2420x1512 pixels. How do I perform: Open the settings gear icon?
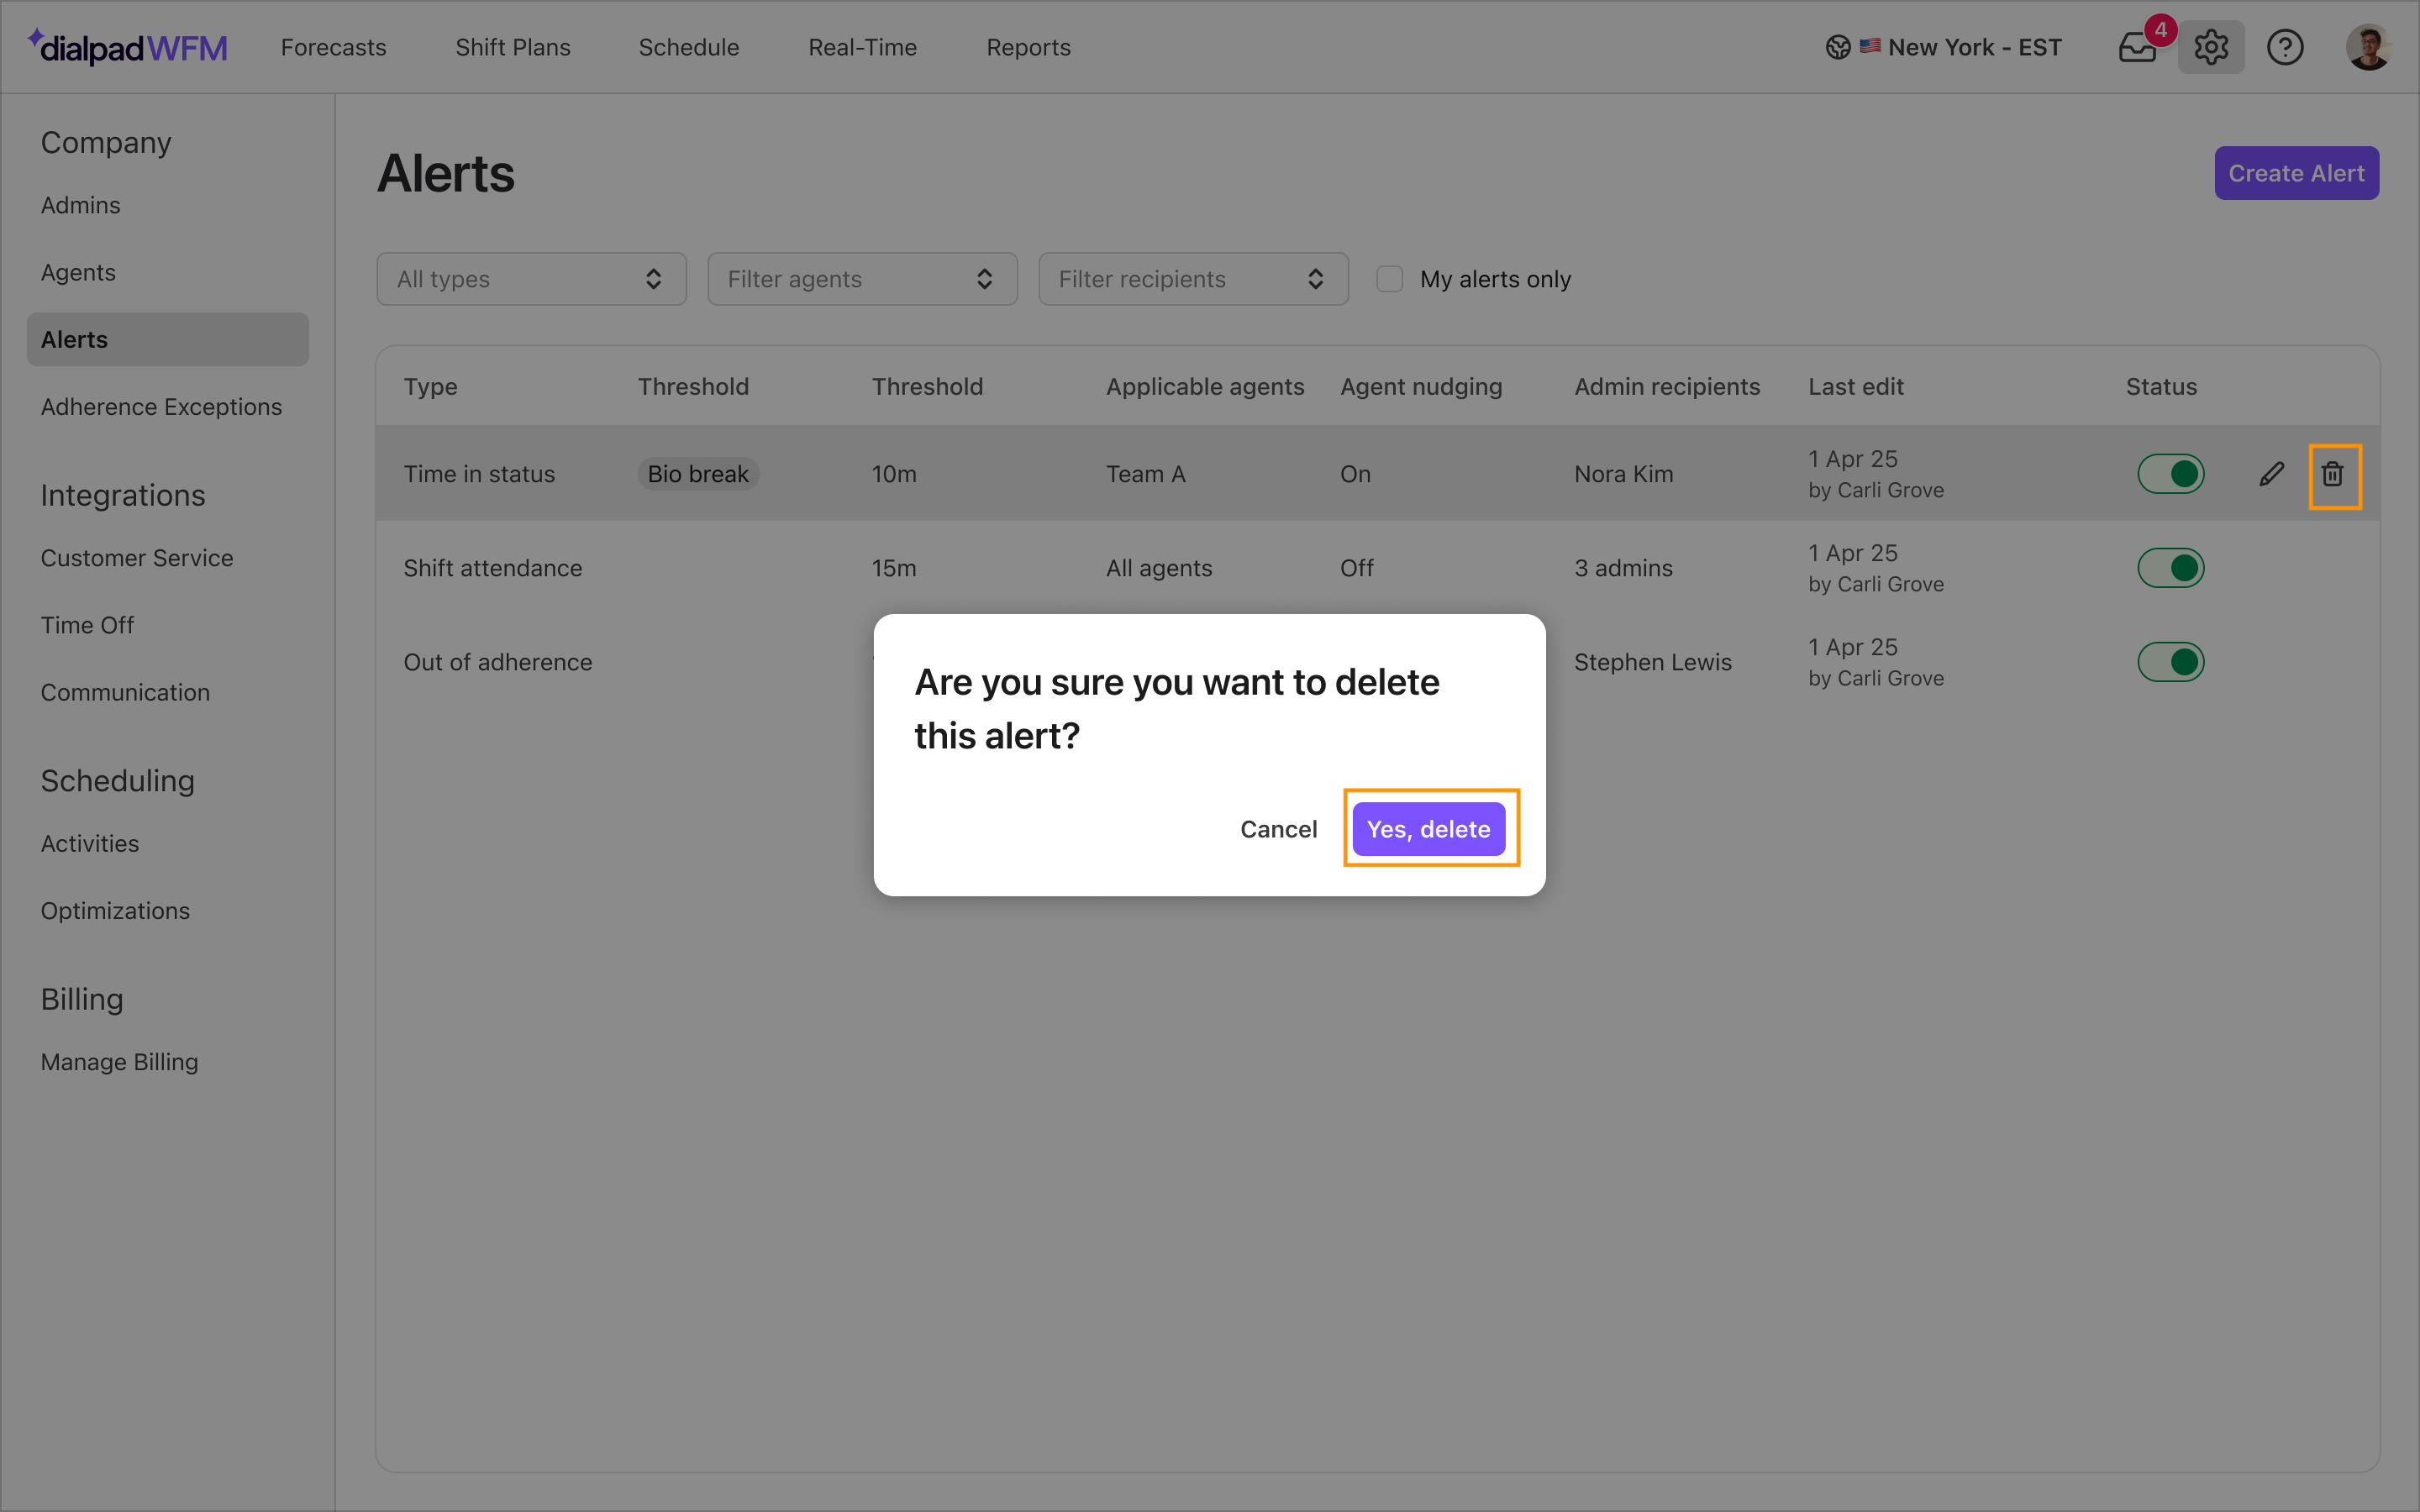click(x=2211, y=47)
